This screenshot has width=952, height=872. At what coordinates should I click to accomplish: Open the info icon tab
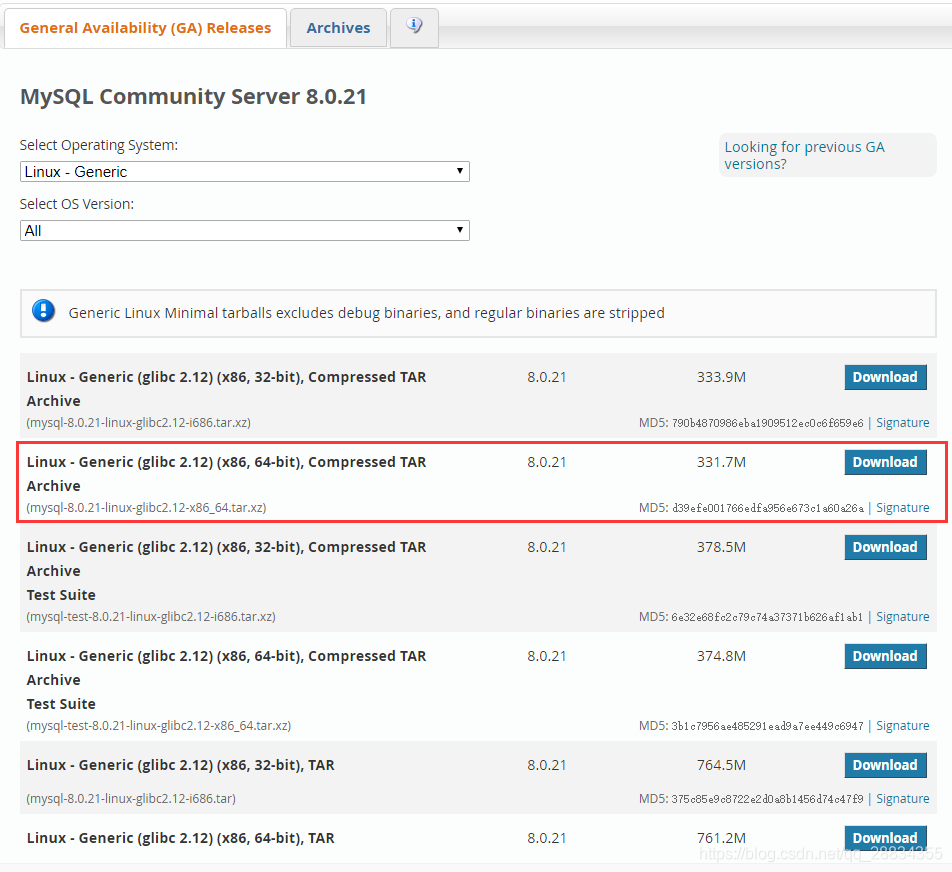tap(414, 27)
